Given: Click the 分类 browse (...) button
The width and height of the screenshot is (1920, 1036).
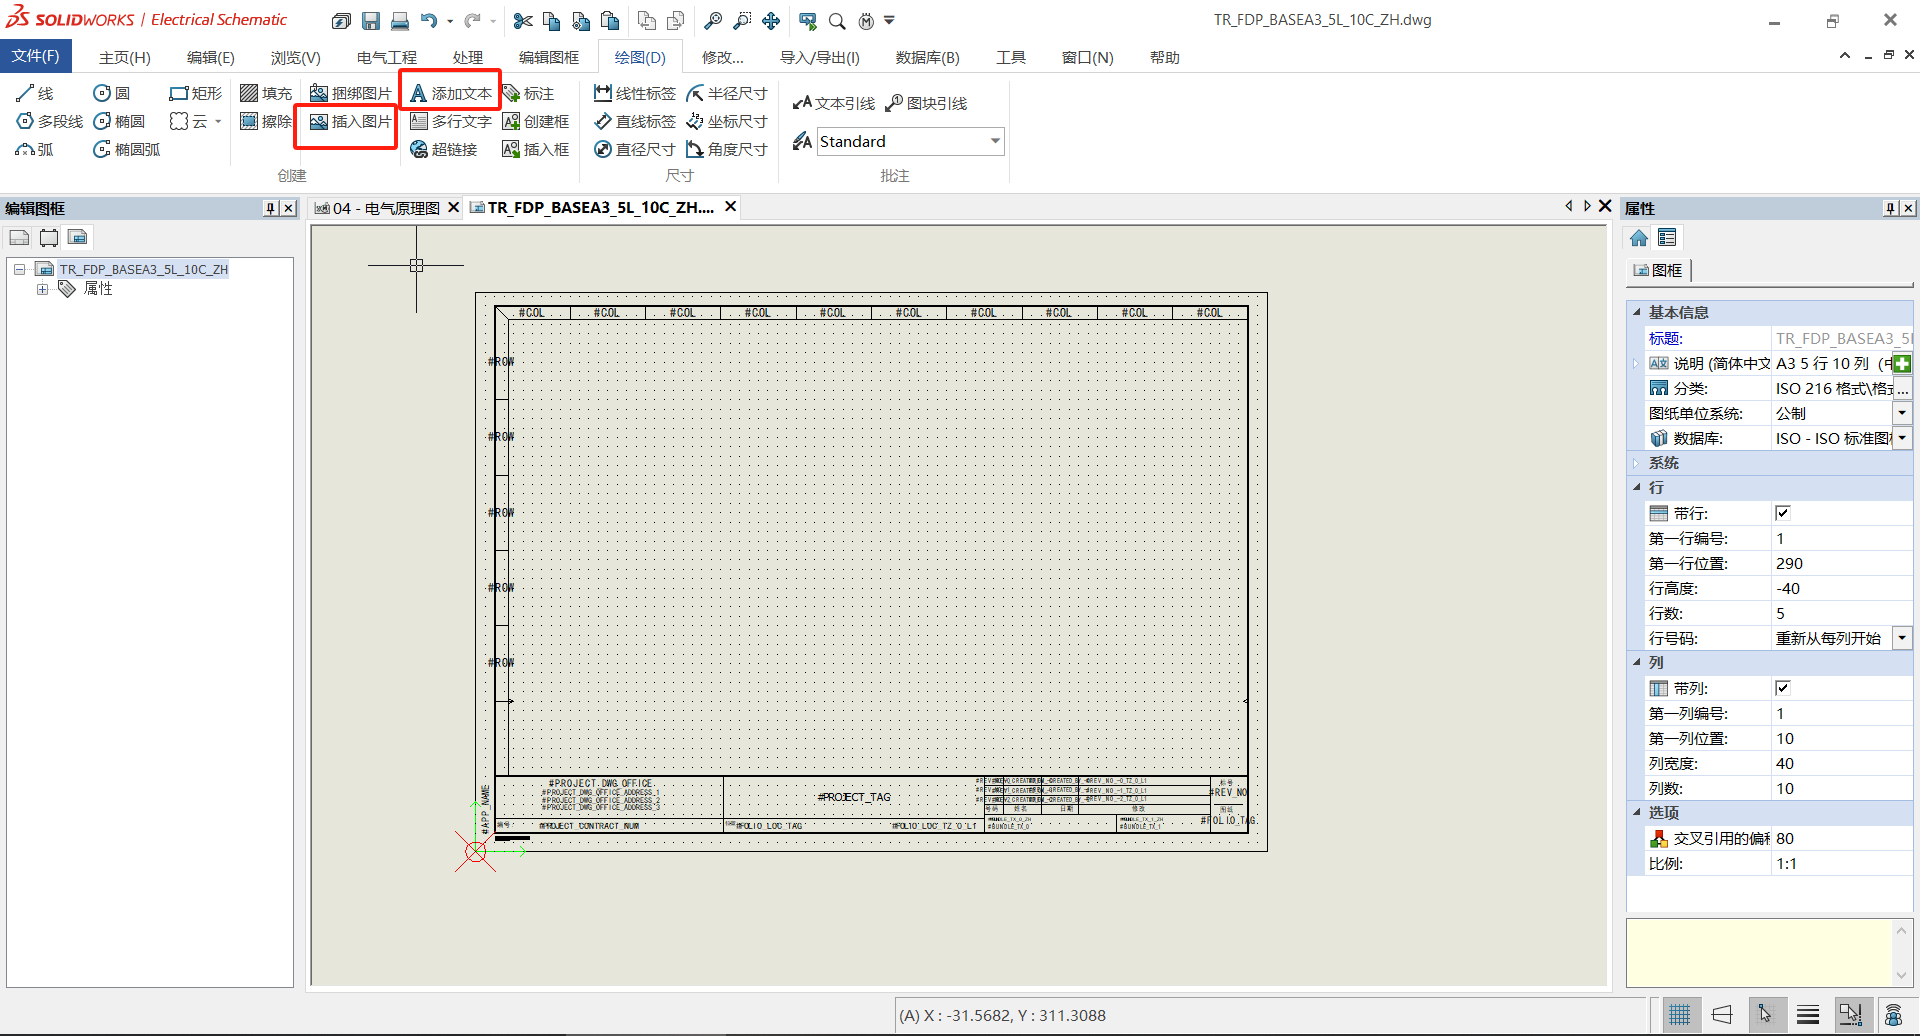Looking at the screenshot, I should pyautogui.click(x=1903, y=389).
